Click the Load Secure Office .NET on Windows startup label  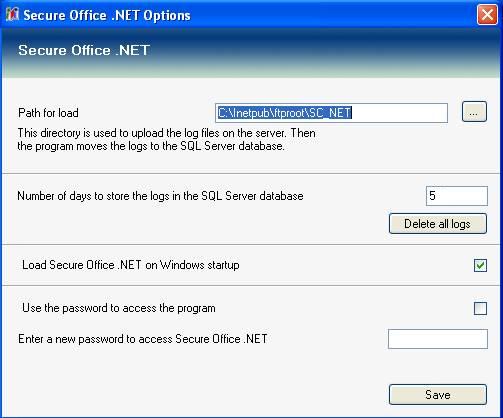pos(131,265)
